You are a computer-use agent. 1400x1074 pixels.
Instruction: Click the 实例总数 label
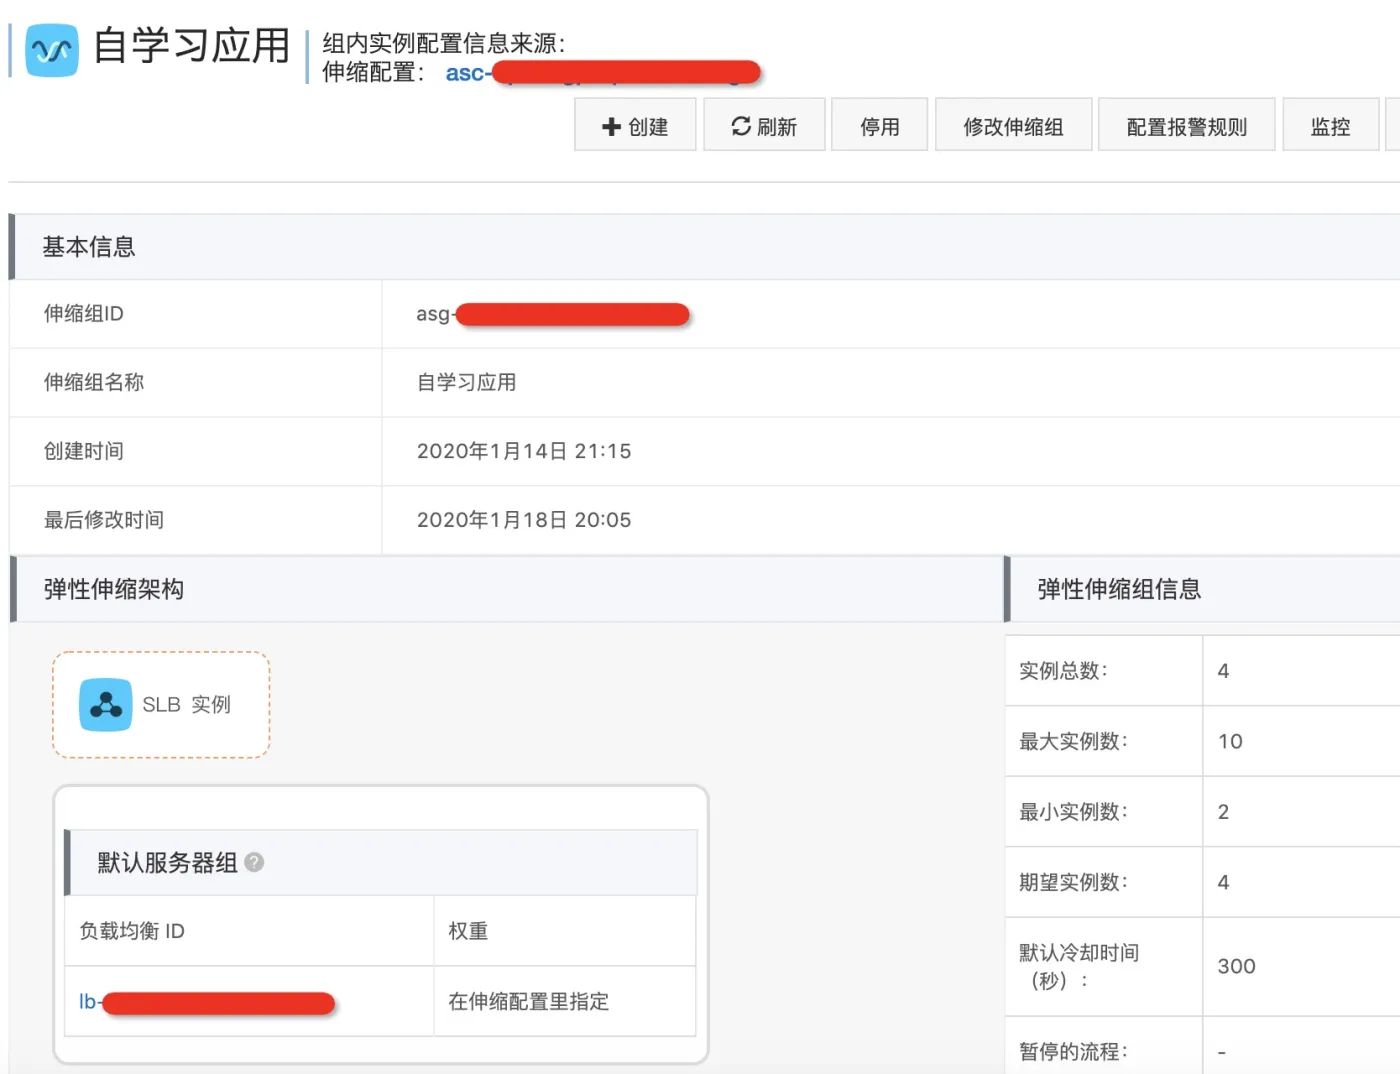coord(1063,671)
